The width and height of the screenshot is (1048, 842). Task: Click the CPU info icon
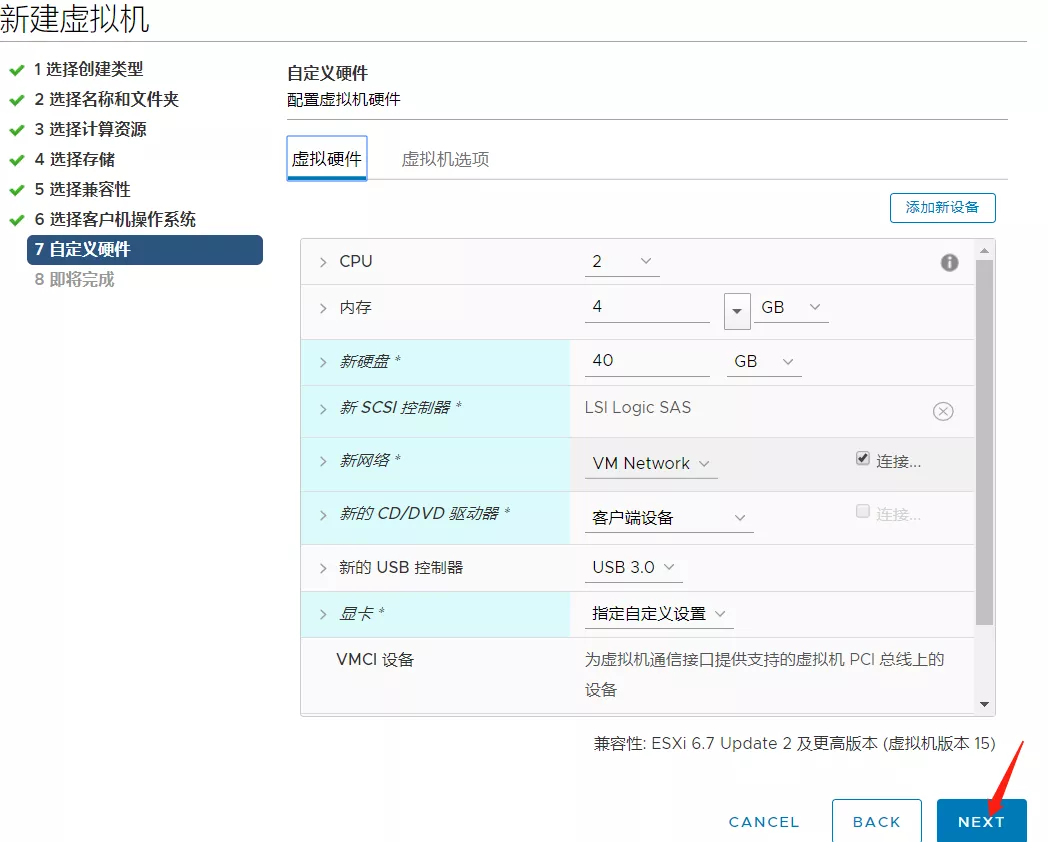pos(949,263)
